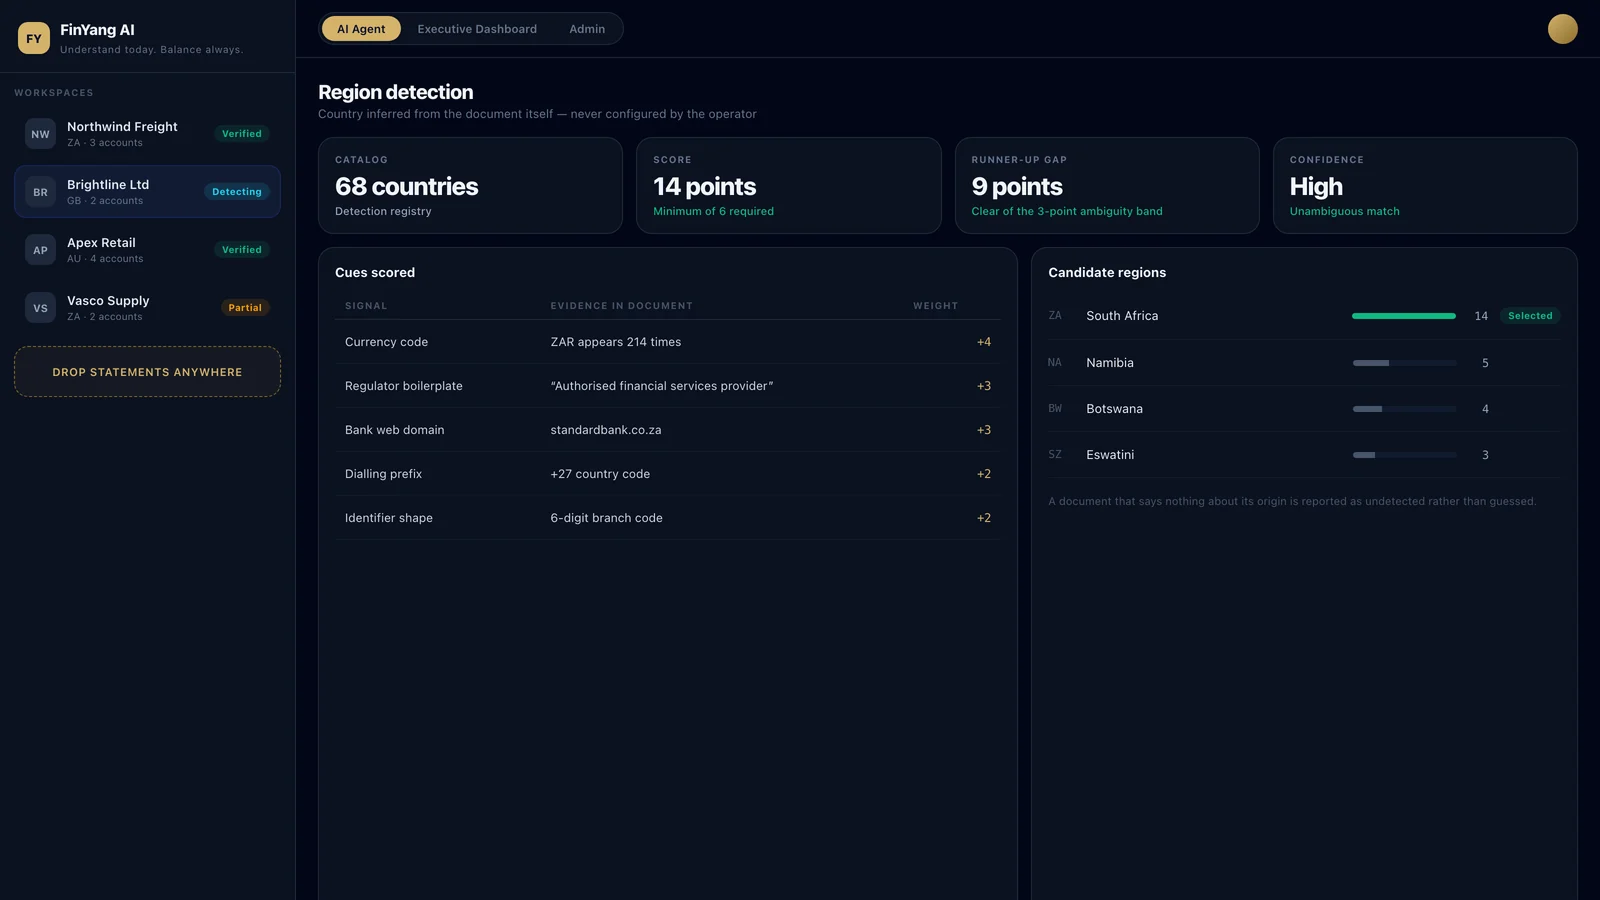Click the Namibia score bar
1600x900 pixels.
(x=1404, y=363)
